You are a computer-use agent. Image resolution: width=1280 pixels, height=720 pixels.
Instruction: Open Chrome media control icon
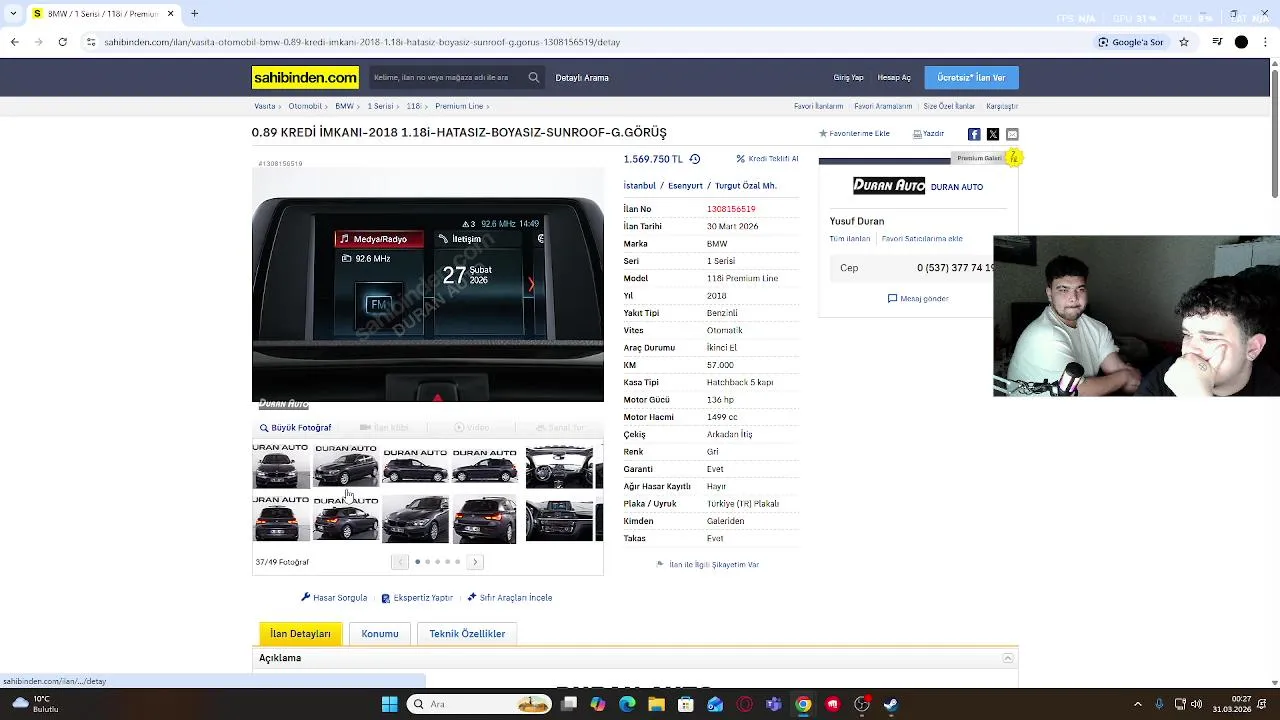point(1217,42)
